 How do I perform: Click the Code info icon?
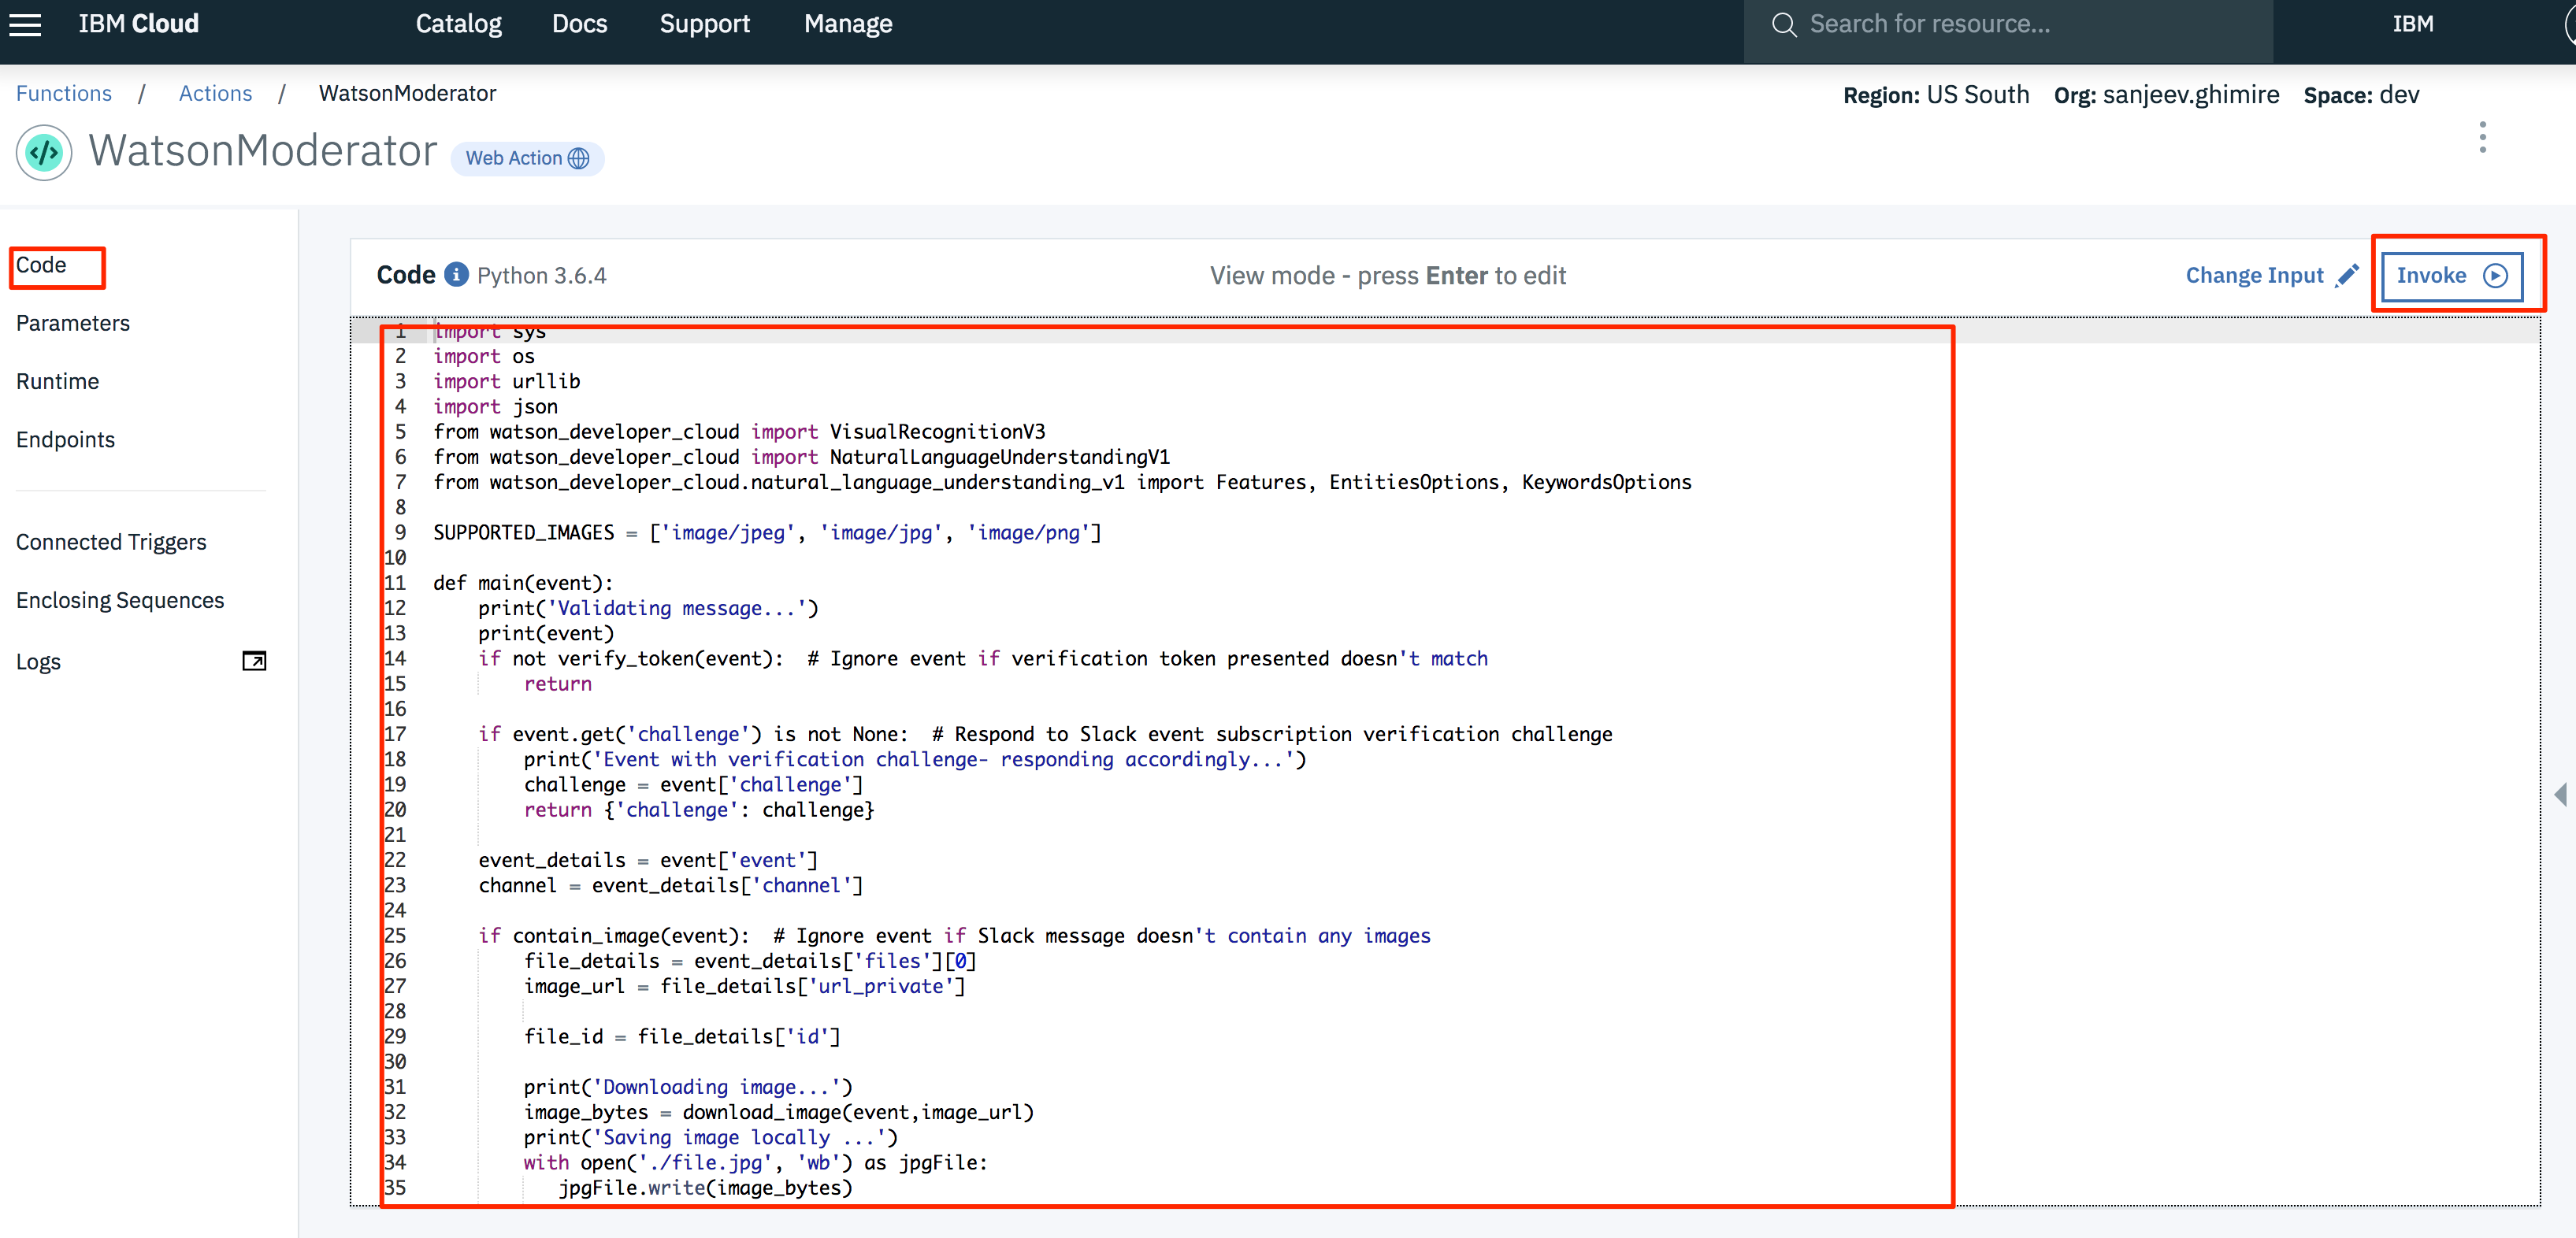(456, 274)
